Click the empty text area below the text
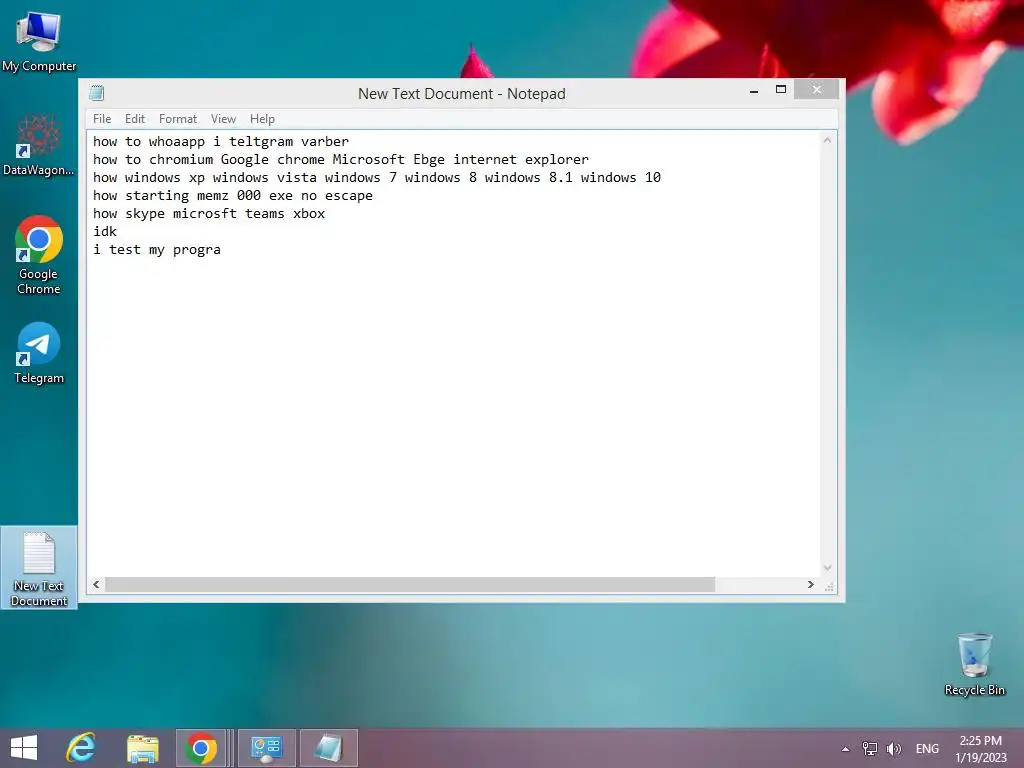 click(x=453, y=418)
